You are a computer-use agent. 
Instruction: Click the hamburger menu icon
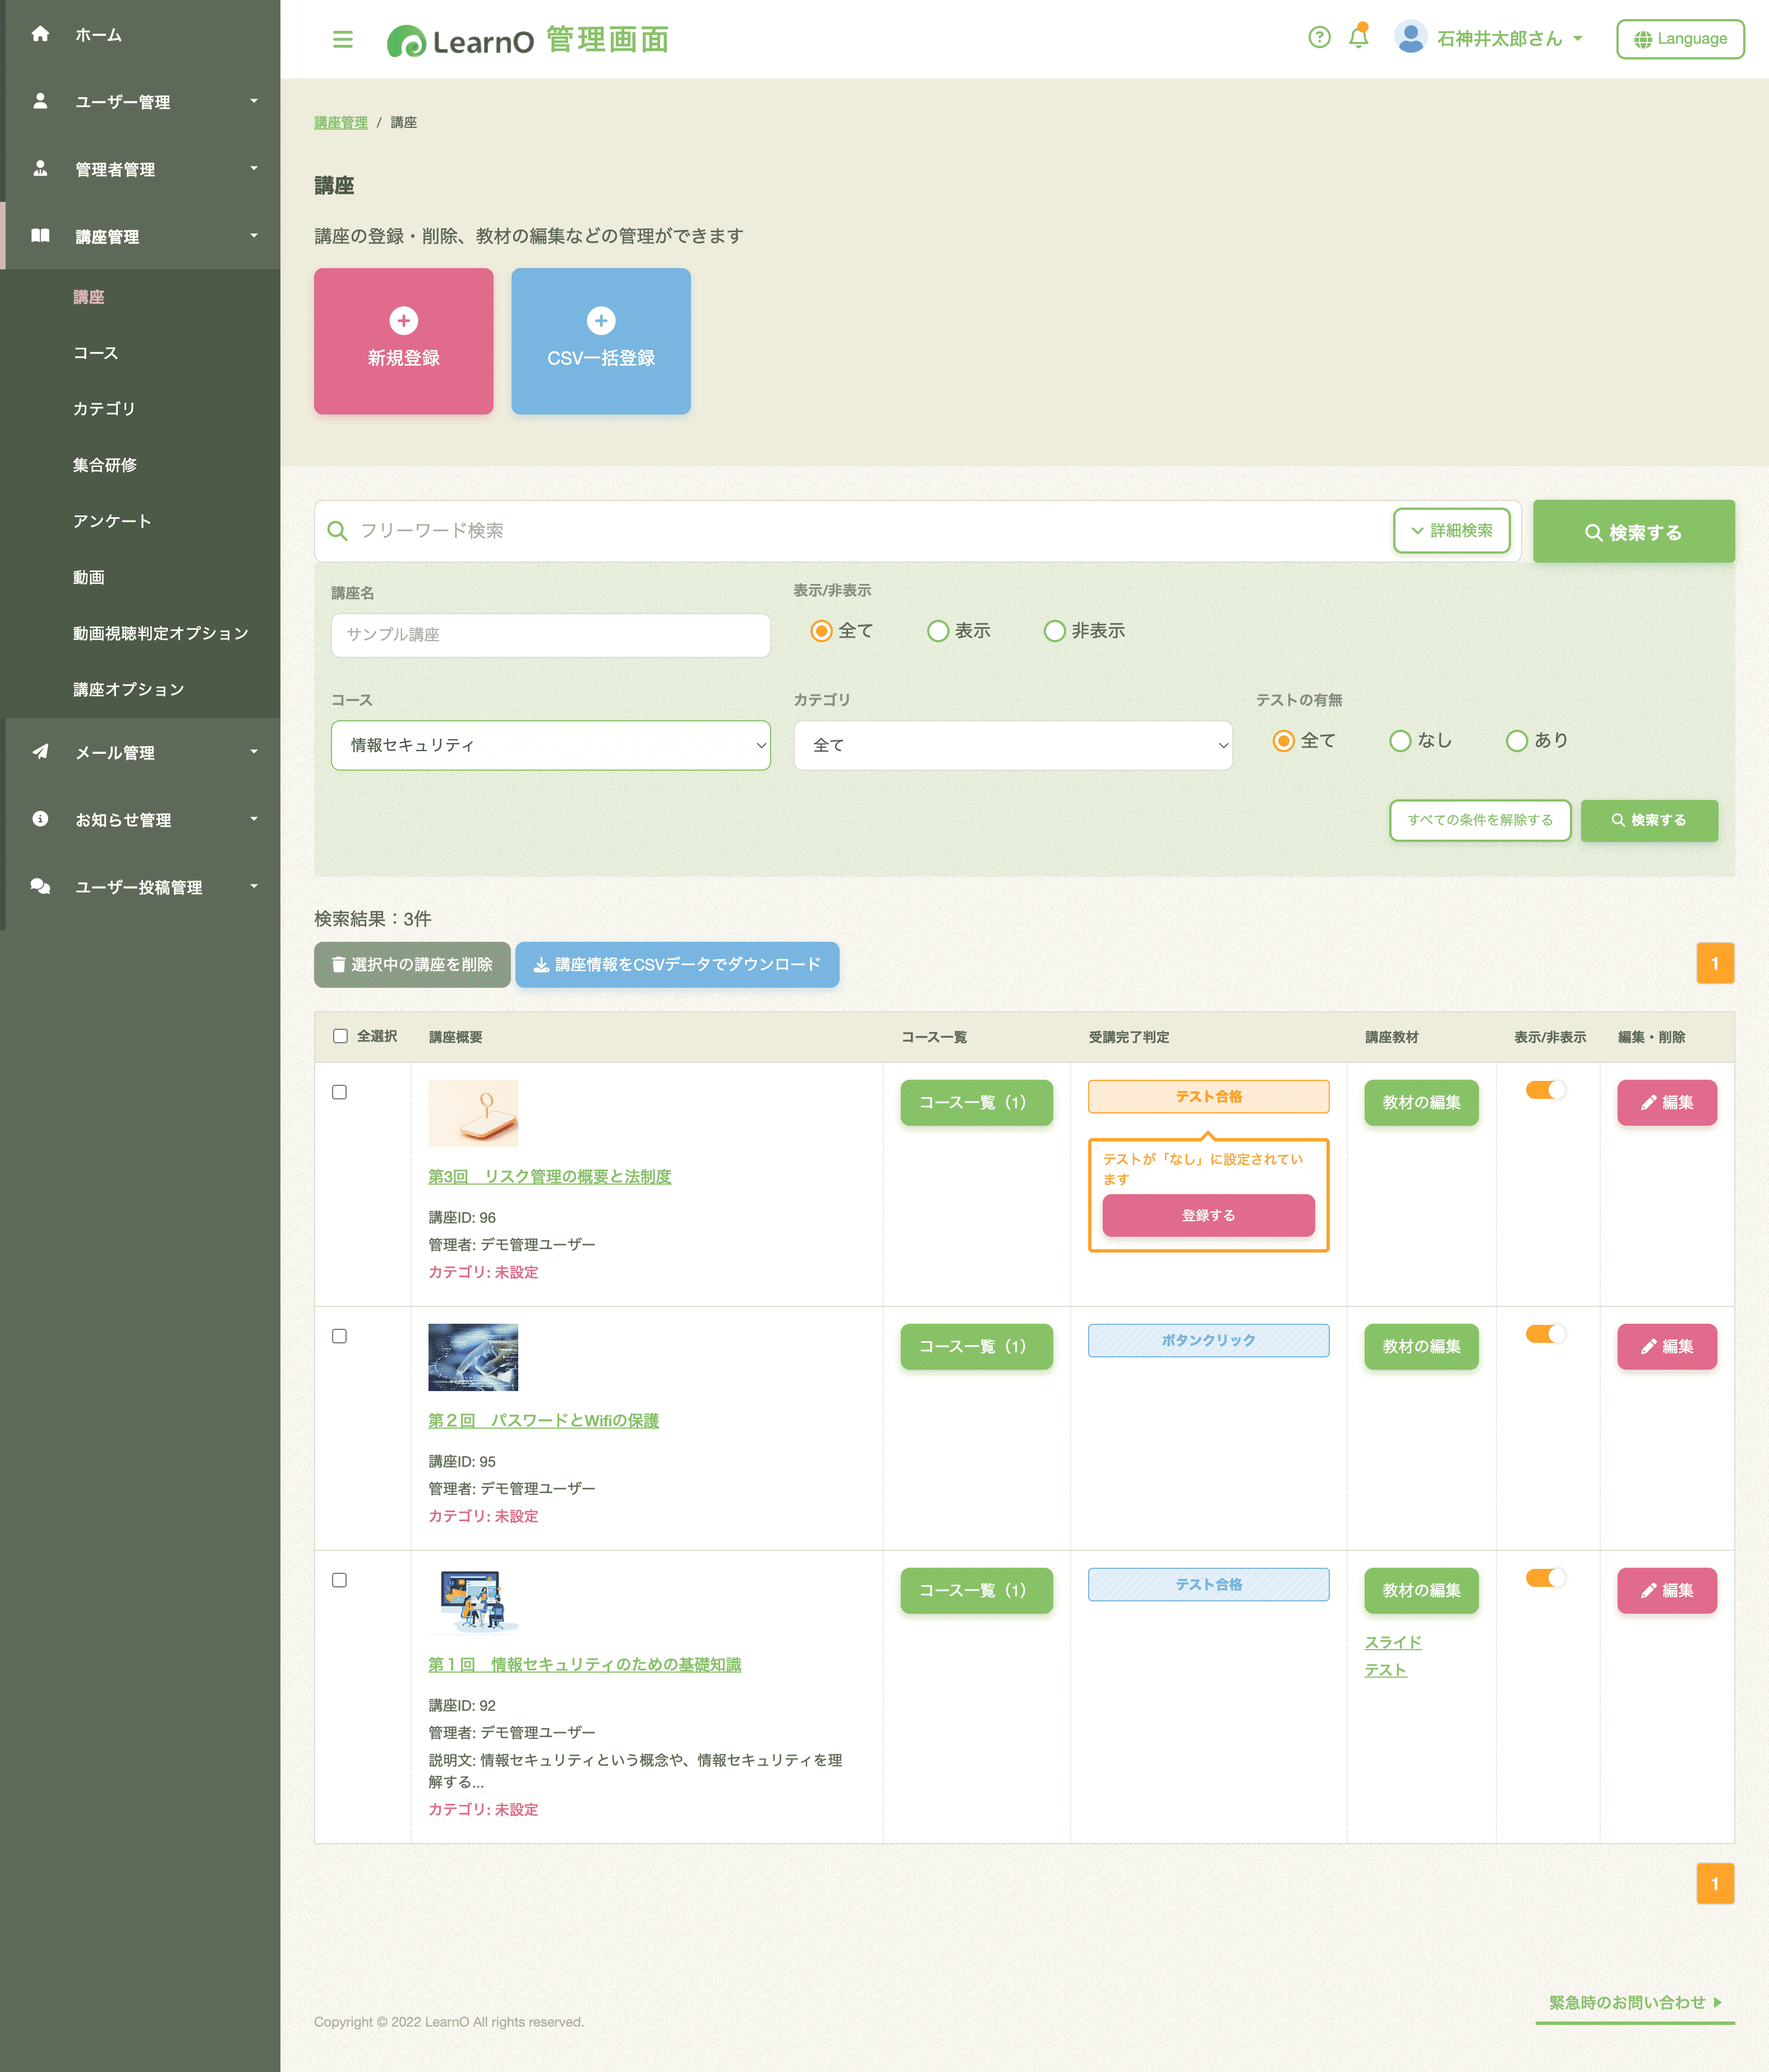click(342, 40)
